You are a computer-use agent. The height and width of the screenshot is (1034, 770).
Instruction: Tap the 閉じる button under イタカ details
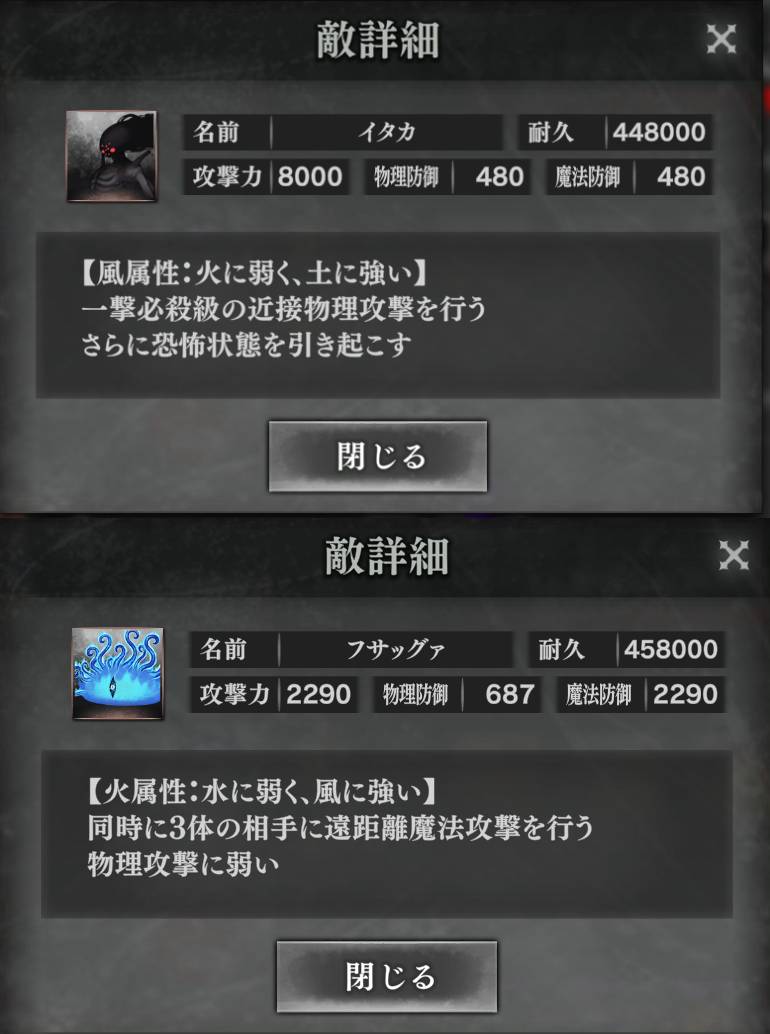click(378, 456)
